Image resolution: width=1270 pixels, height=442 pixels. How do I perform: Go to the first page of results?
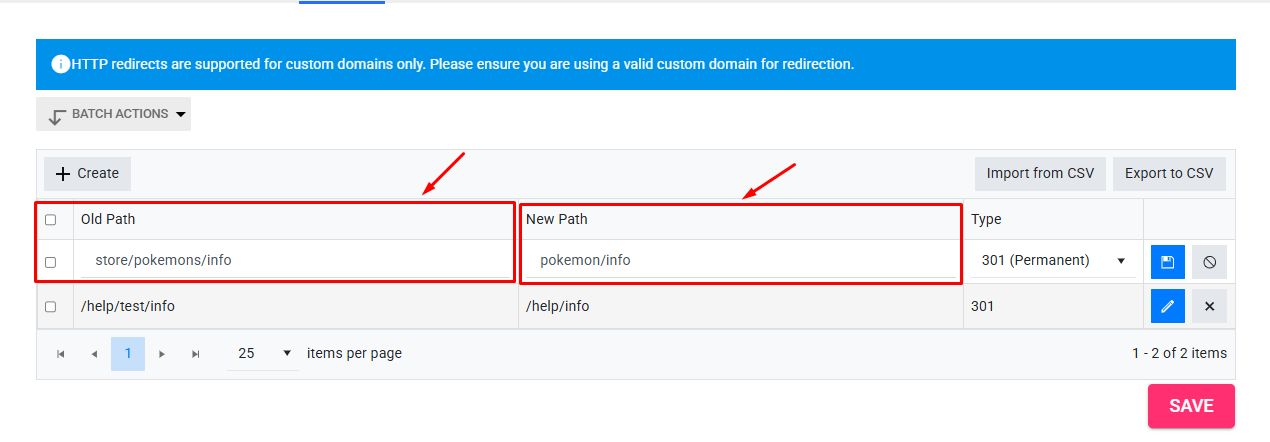[61, 354]
